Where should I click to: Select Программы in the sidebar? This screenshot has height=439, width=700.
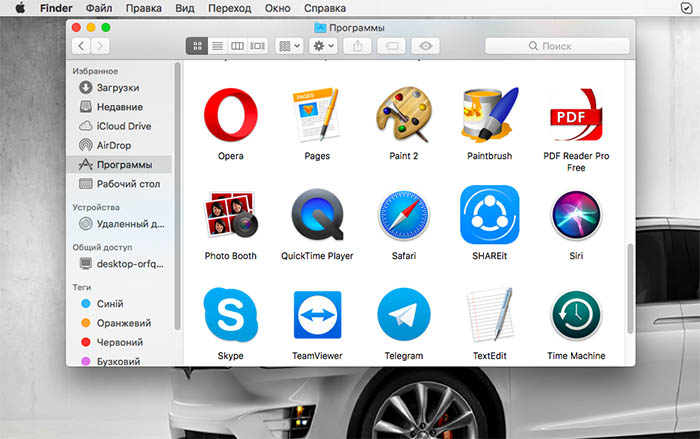tap(118, 164)
